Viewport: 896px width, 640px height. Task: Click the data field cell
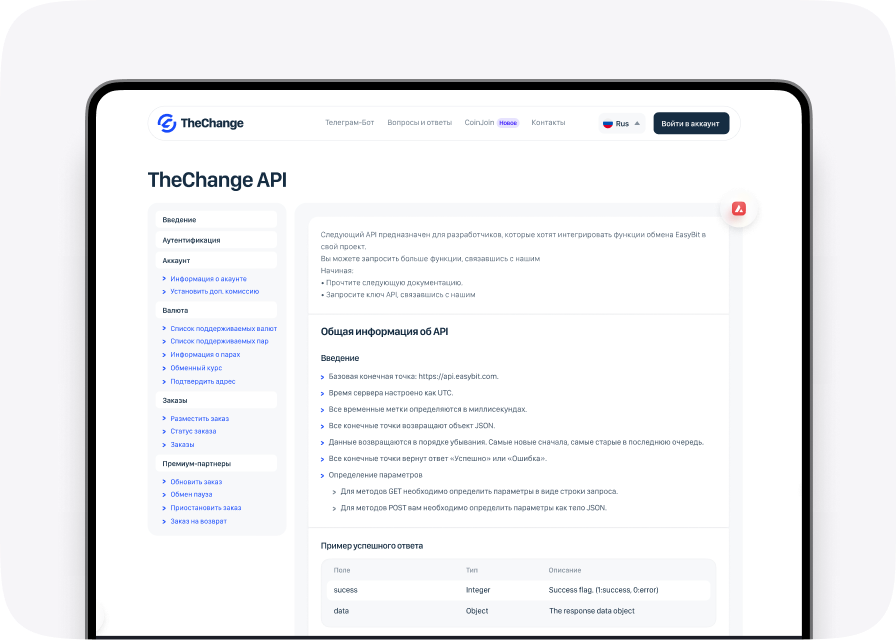[341, 611]
